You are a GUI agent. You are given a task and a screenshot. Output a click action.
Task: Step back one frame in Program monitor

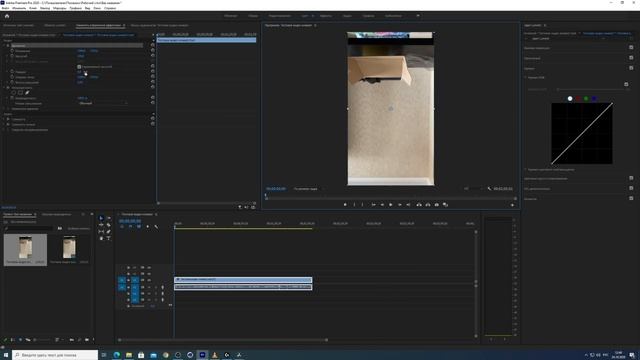(x=382, y=204)
